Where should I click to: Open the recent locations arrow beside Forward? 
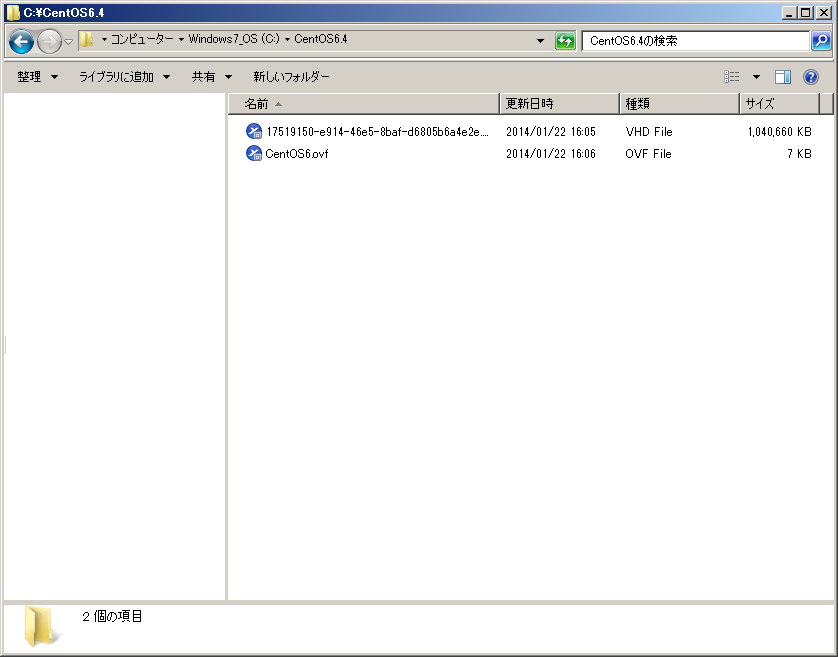pyautogui.click(x=68, y=41)
